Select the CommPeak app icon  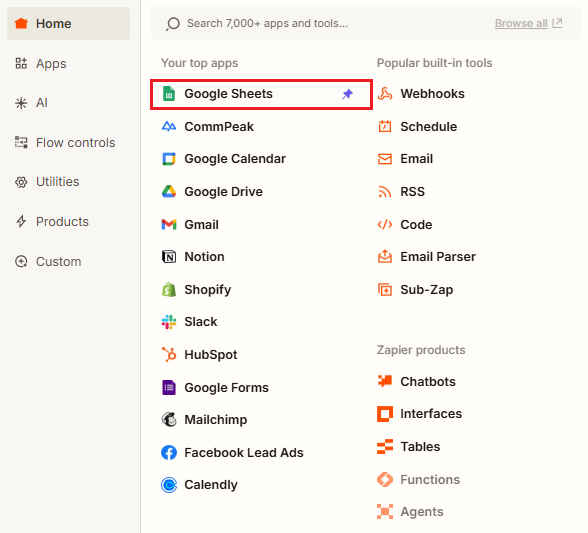point(169,126)
